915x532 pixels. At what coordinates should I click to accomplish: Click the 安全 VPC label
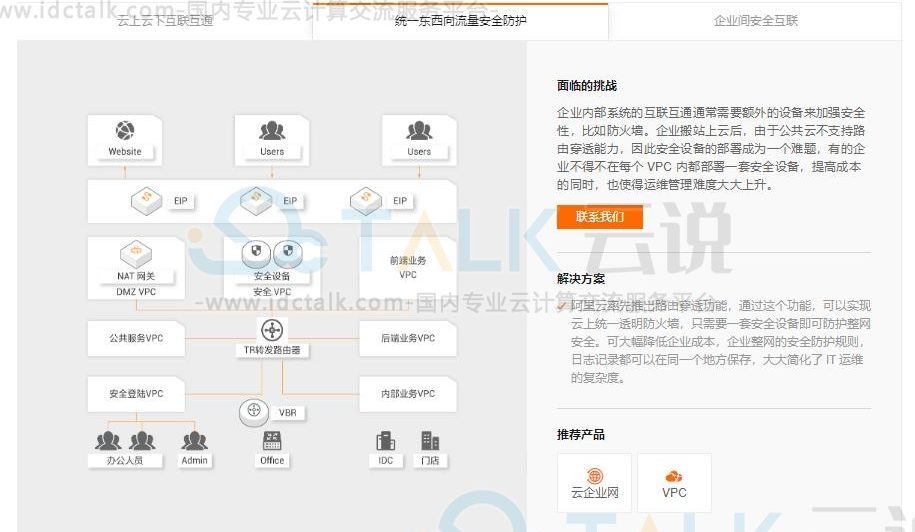(x=272, y=292)
